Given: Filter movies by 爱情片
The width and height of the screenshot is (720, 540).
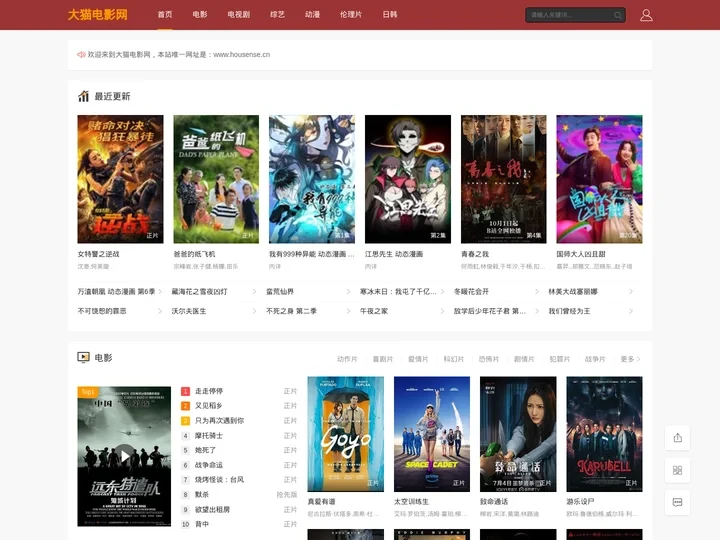Looking at the screenshot, I should pos(418,359).
